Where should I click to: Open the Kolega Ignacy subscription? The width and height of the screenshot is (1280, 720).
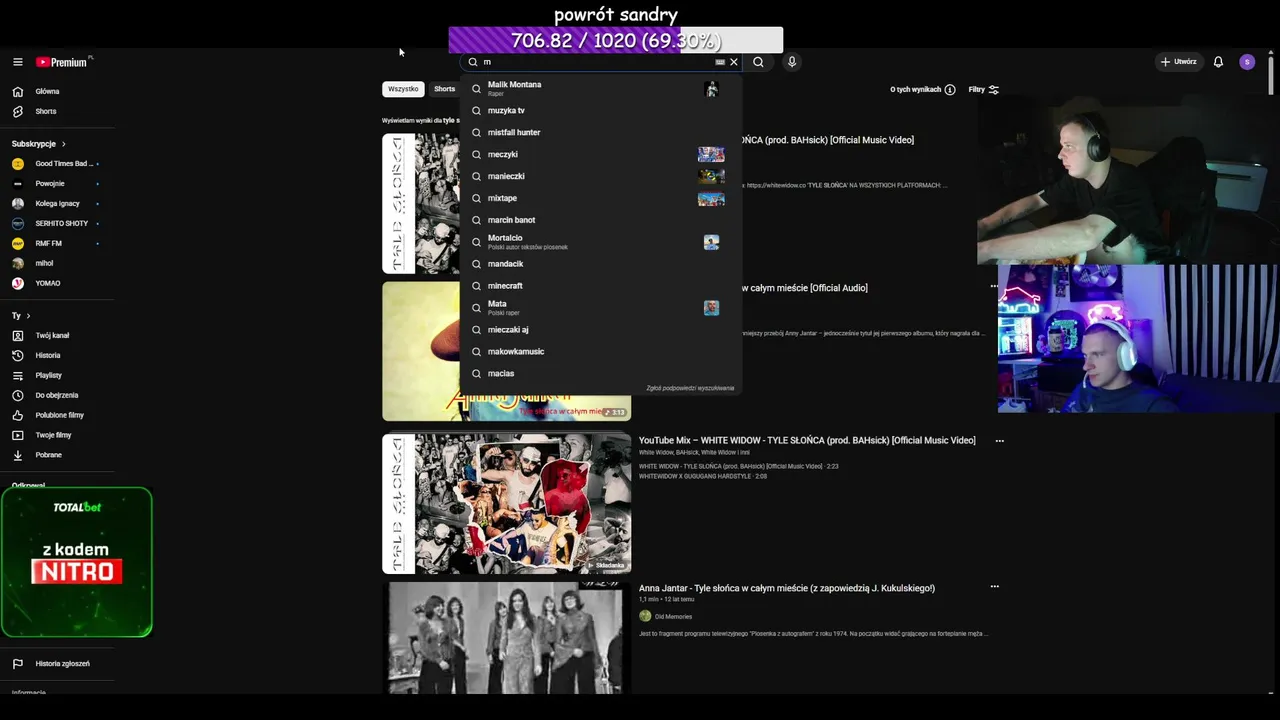[57, 203]
